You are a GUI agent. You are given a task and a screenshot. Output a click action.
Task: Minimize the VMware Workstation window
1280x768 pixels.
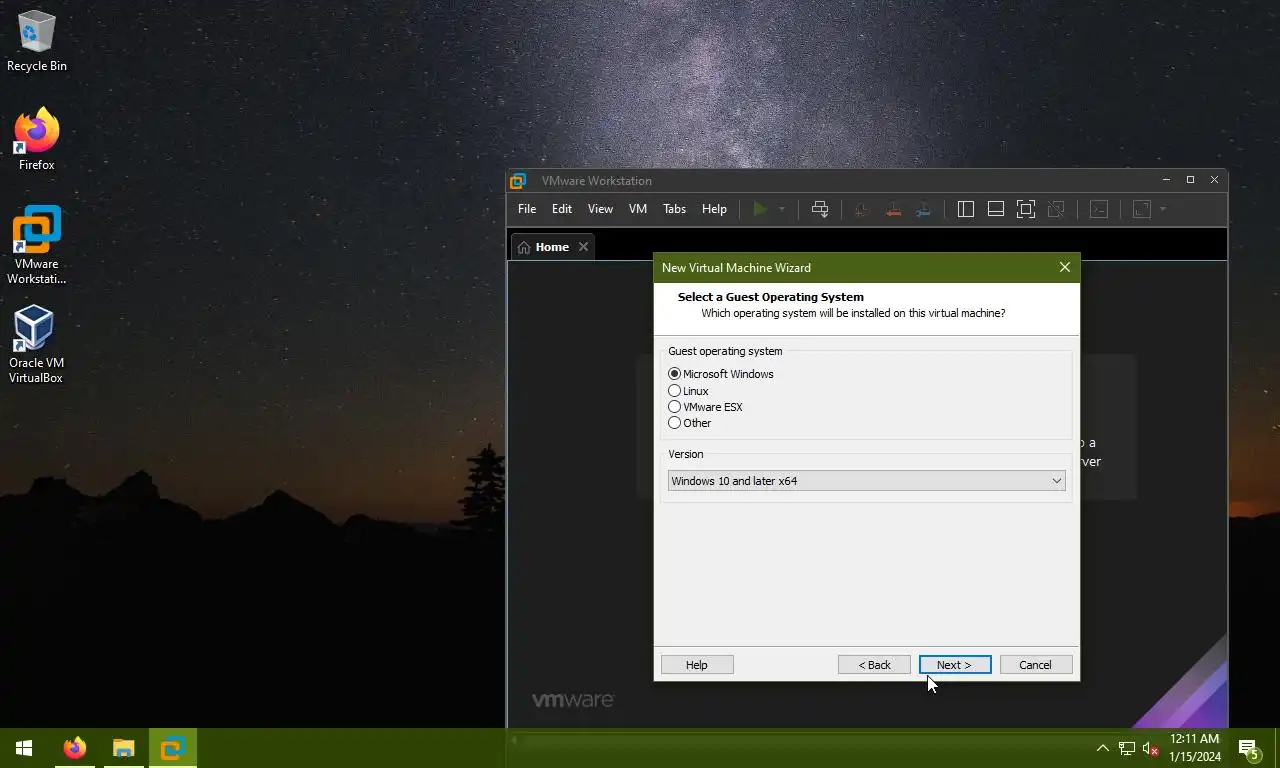[x=1166, y=180]
